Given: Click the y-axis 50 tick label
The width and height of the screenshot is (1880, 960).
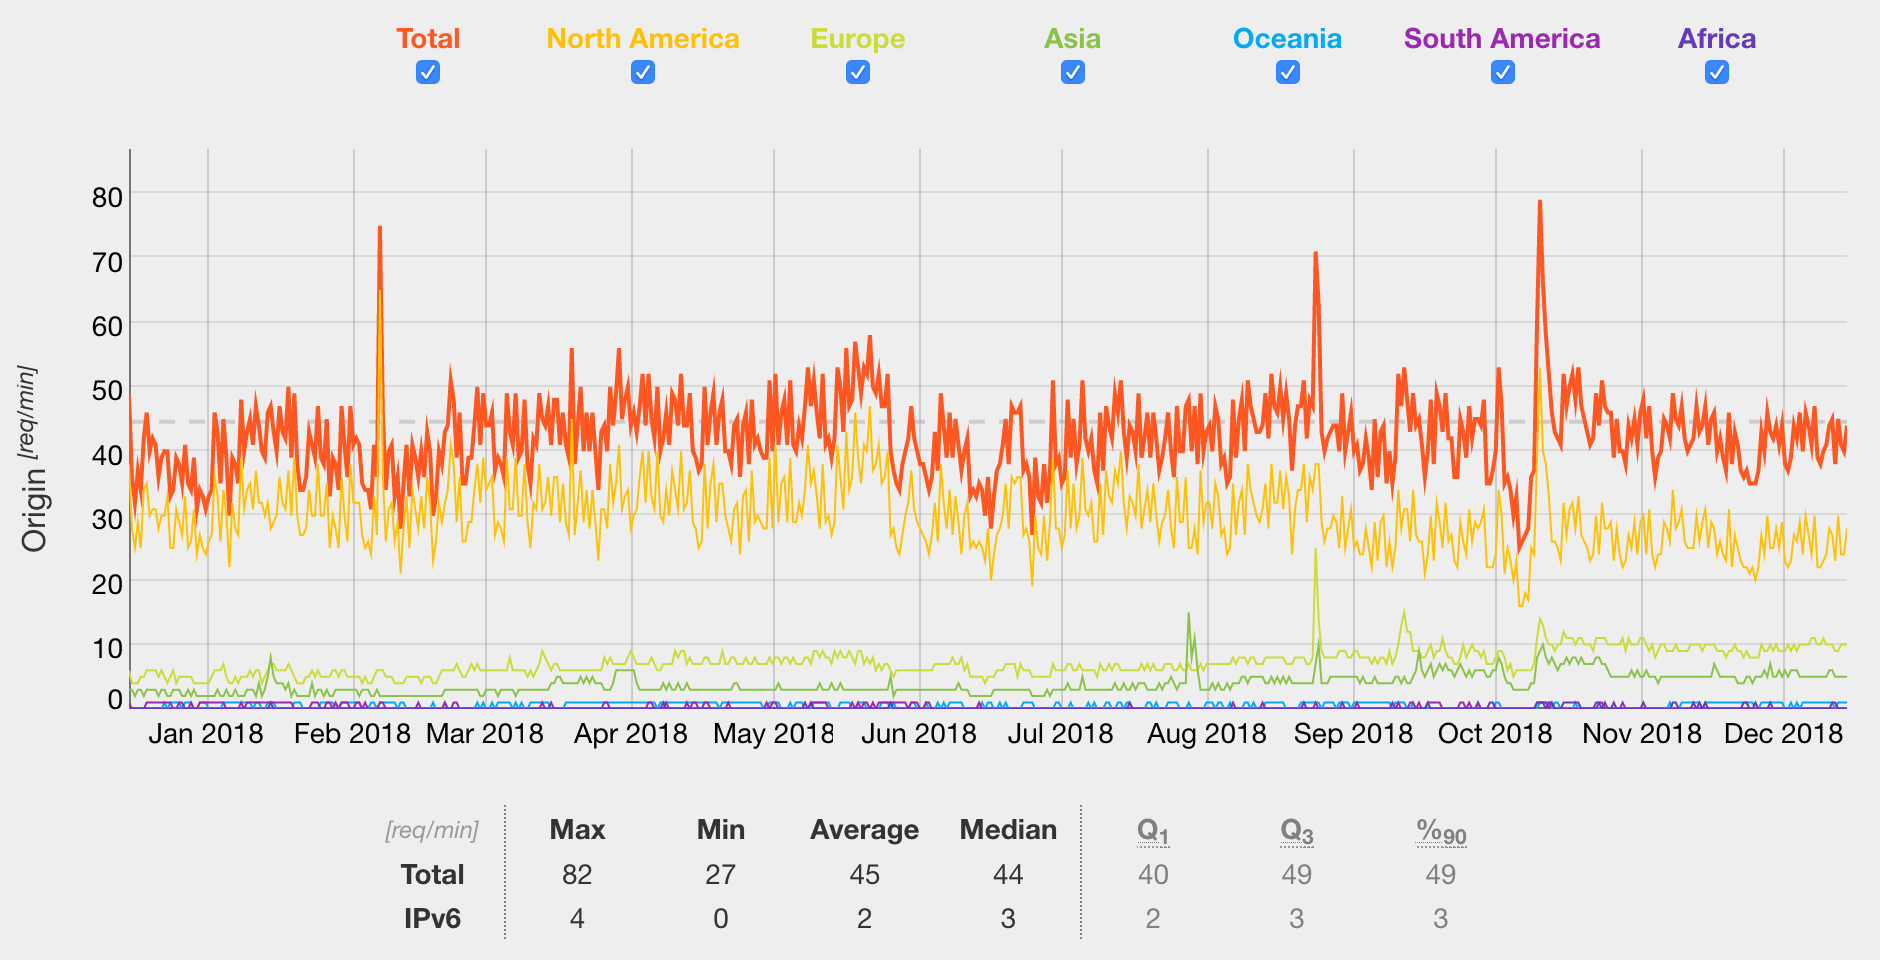Looking at the screenshot, I should 107,390.
